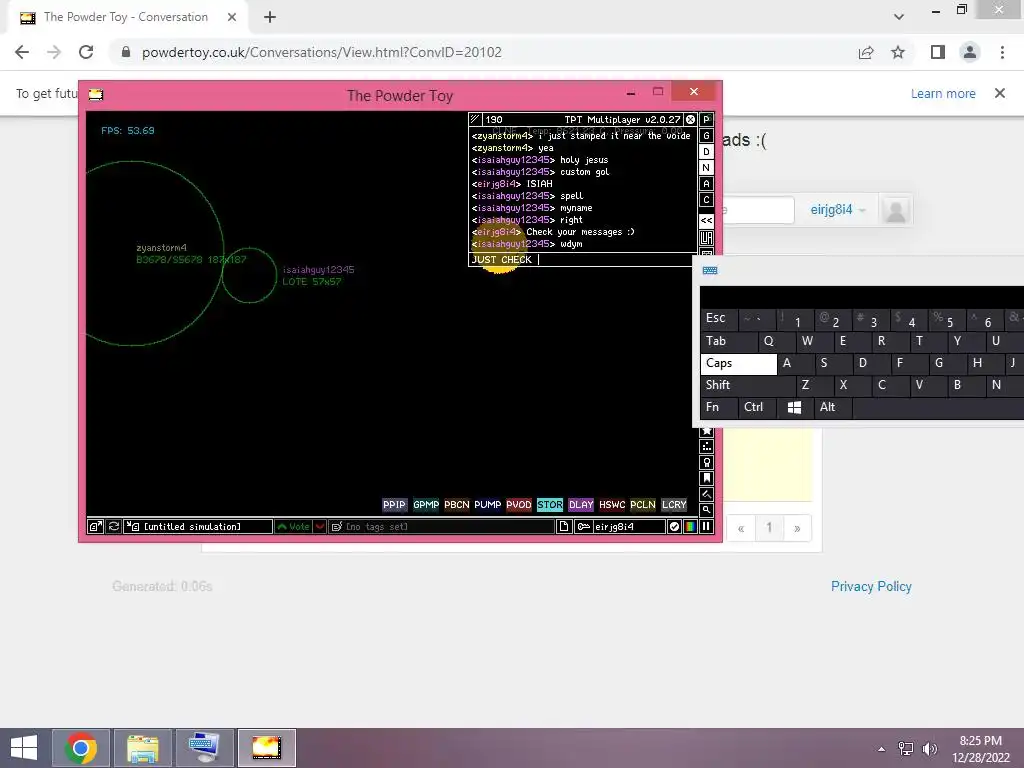Toggle the N (Newtonian gravity) sidebar button
This screenshot has height=768, width=1024.
point(706,168)
